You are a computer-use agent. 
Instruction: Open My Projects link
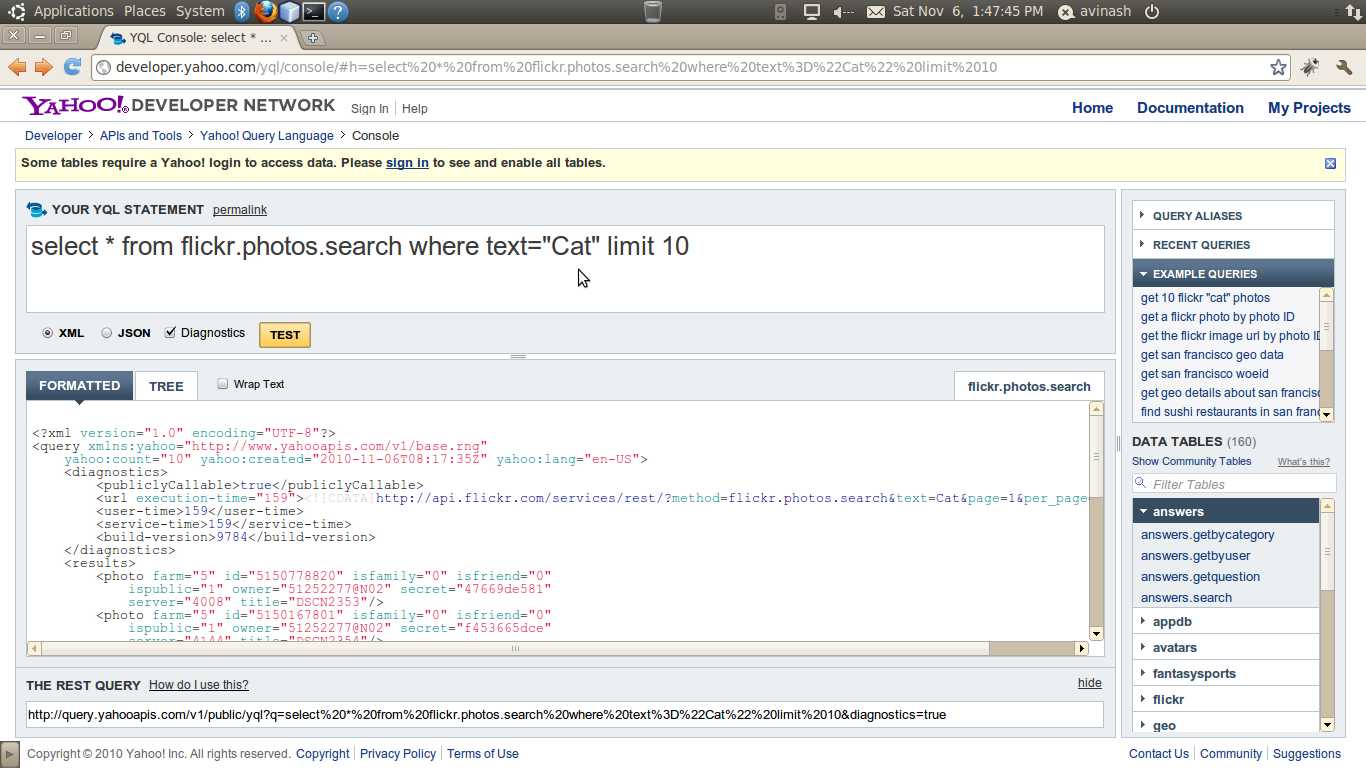(1309, 108)
